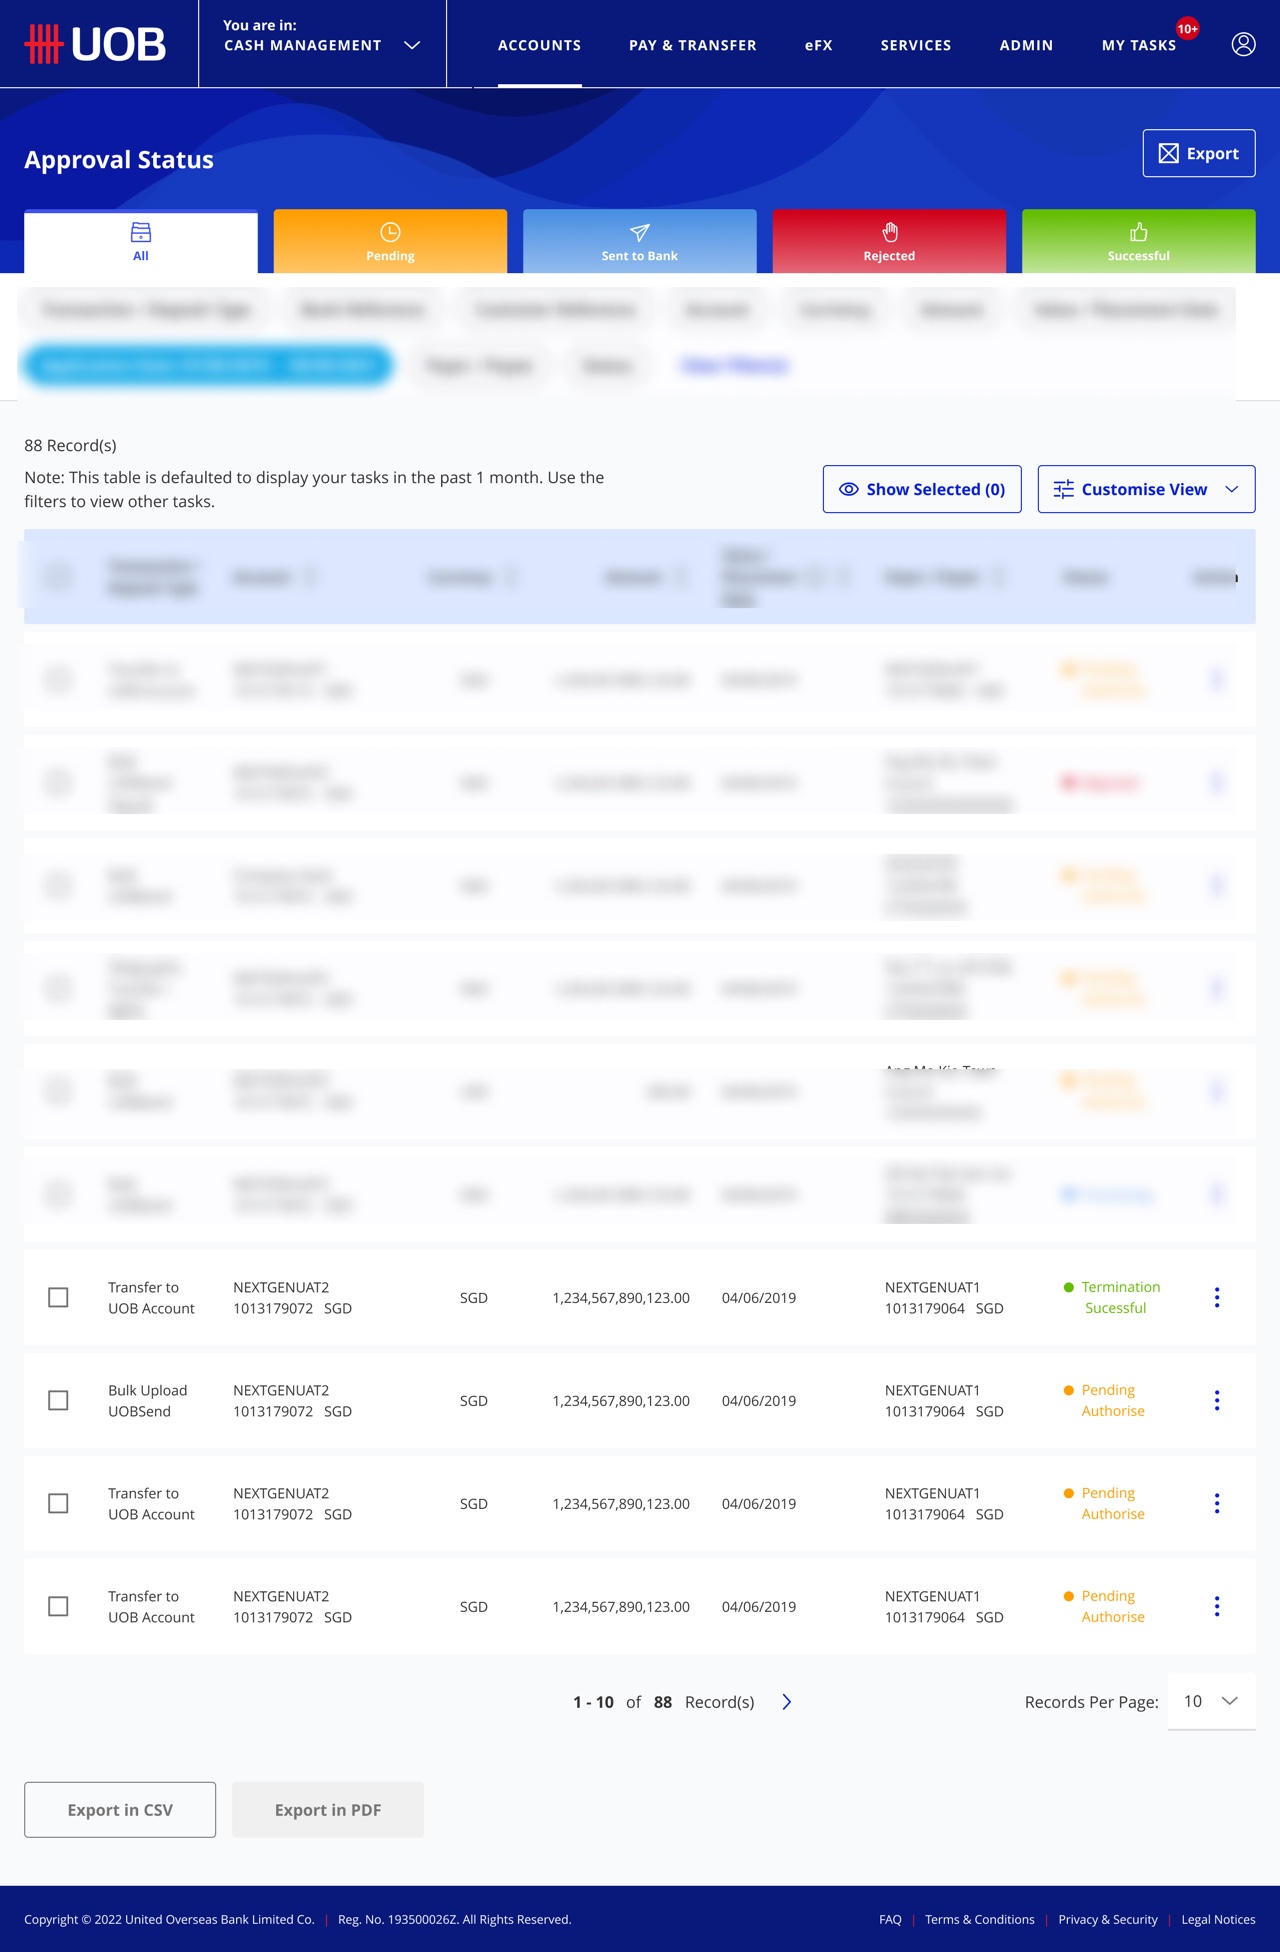
Task: Click Export in CSV button
Action: (x=120, y=1810)
